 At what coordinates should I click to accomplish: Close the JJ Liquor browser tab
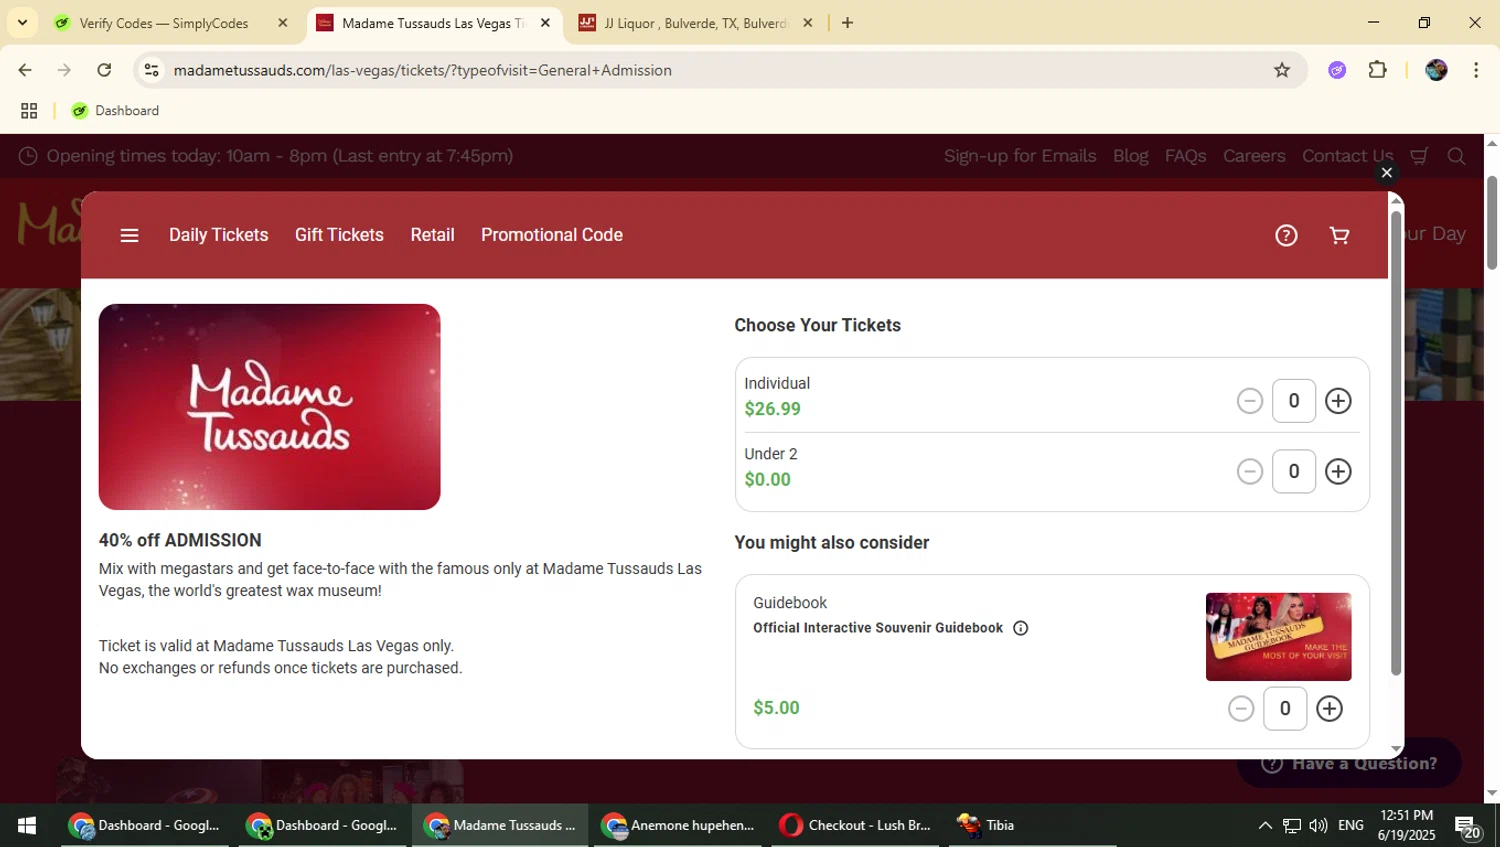807,23
